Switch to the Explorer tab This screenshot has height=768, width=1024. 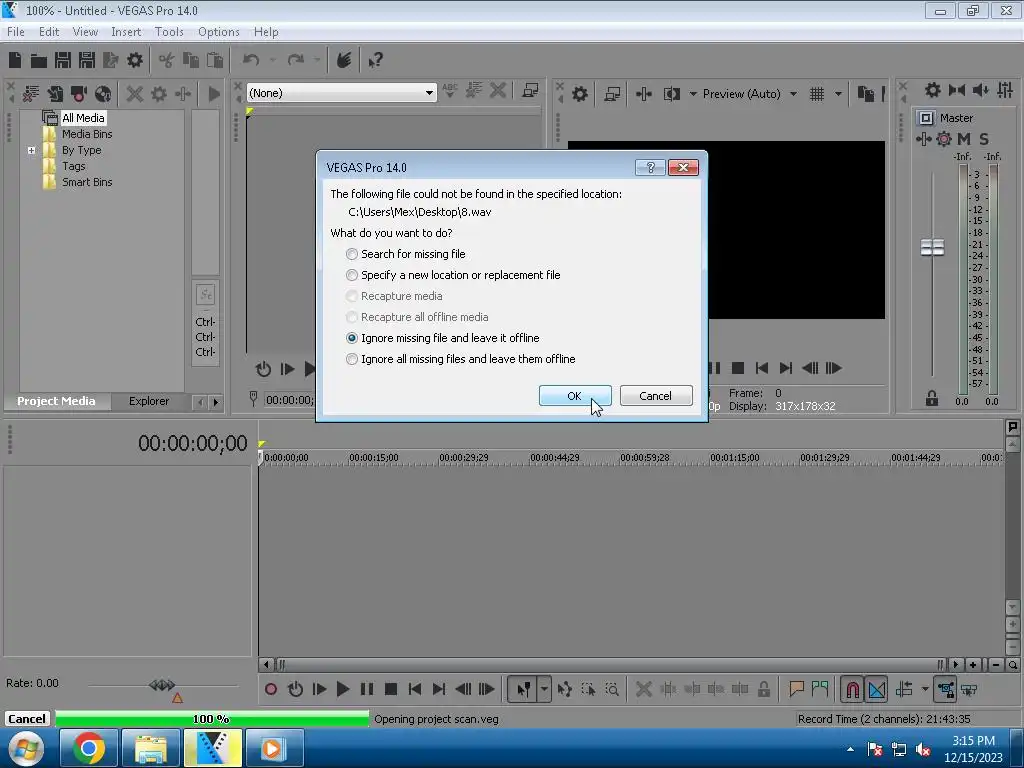(149, 401)
